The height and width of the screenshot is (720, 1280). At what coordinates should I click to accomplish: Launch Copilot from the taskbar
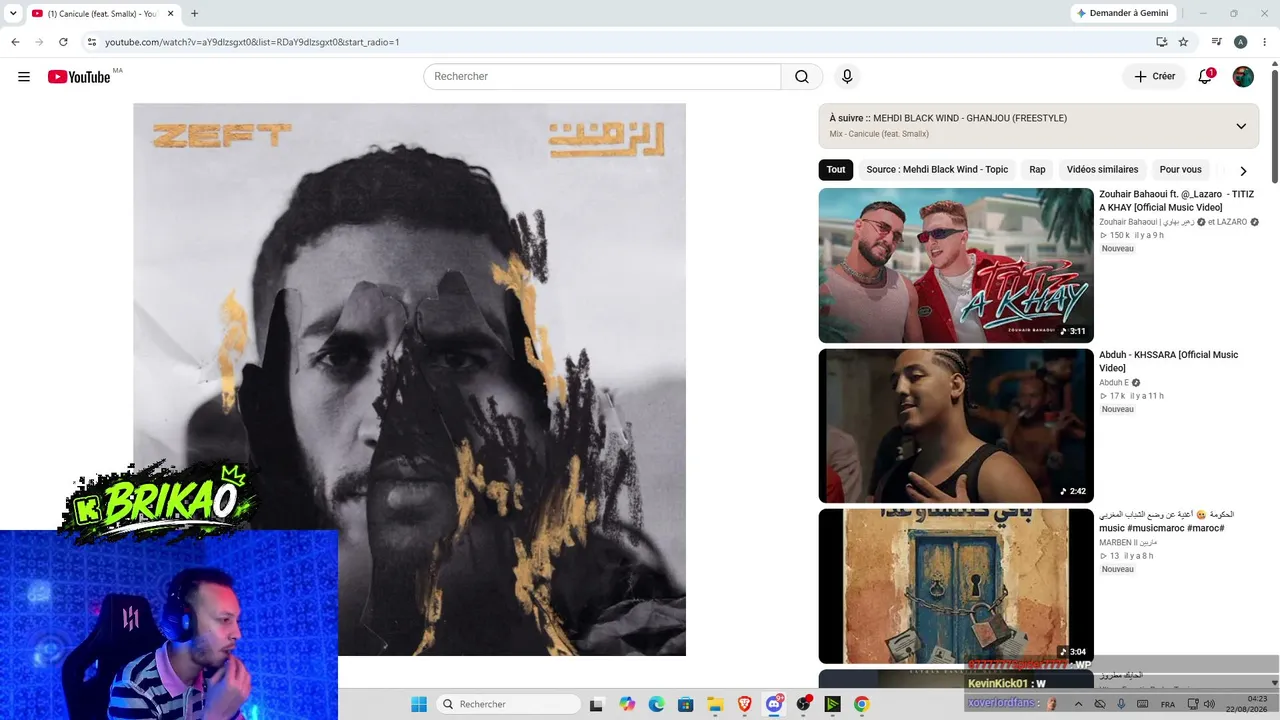coord(627,704)
